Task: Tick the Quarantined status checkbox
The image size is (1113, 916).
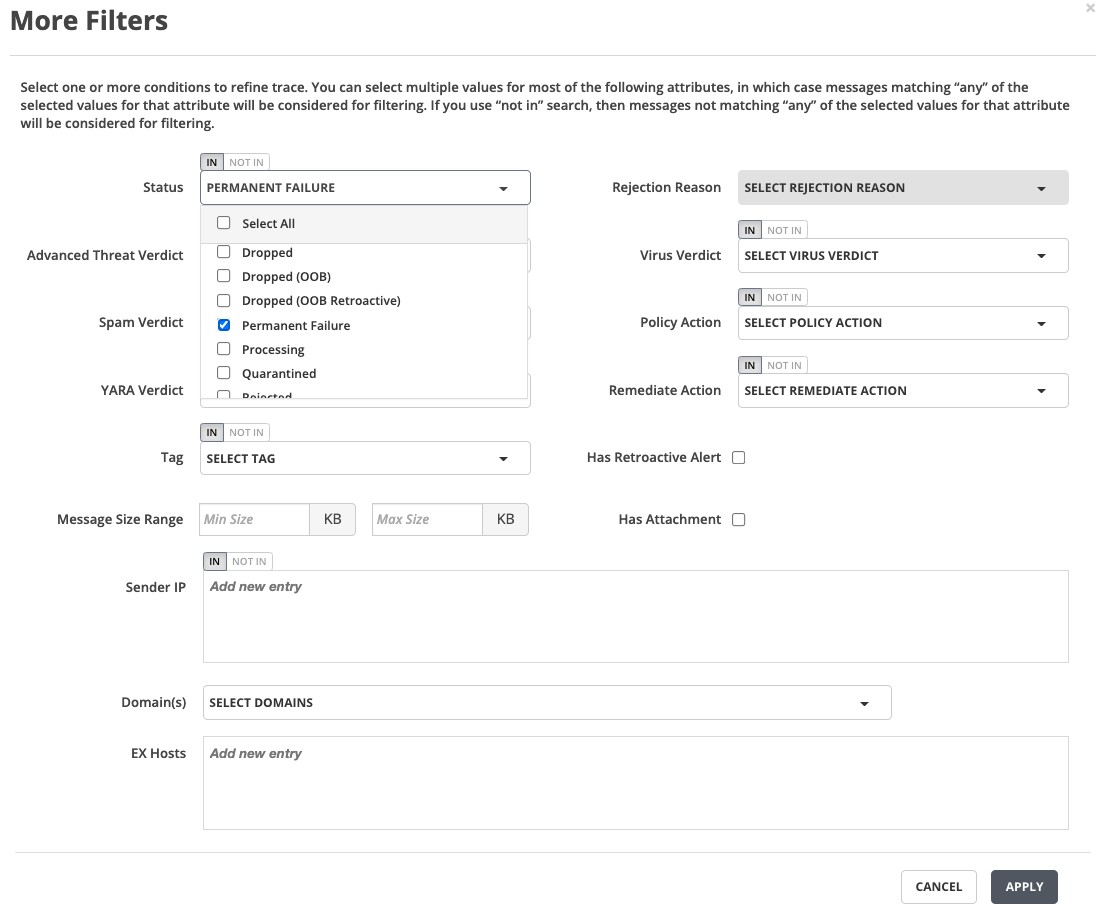Action: pos(224,373)
